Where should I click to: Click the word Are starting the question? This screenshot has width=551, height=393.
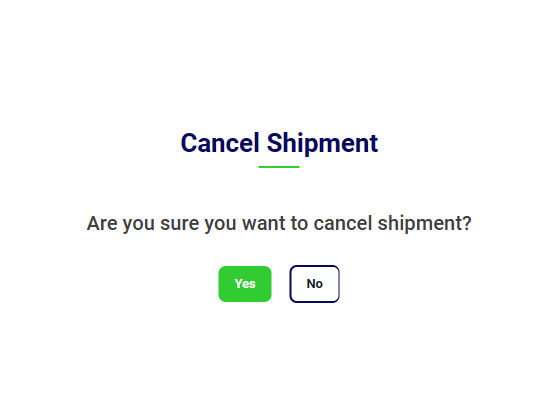(102, 224)
